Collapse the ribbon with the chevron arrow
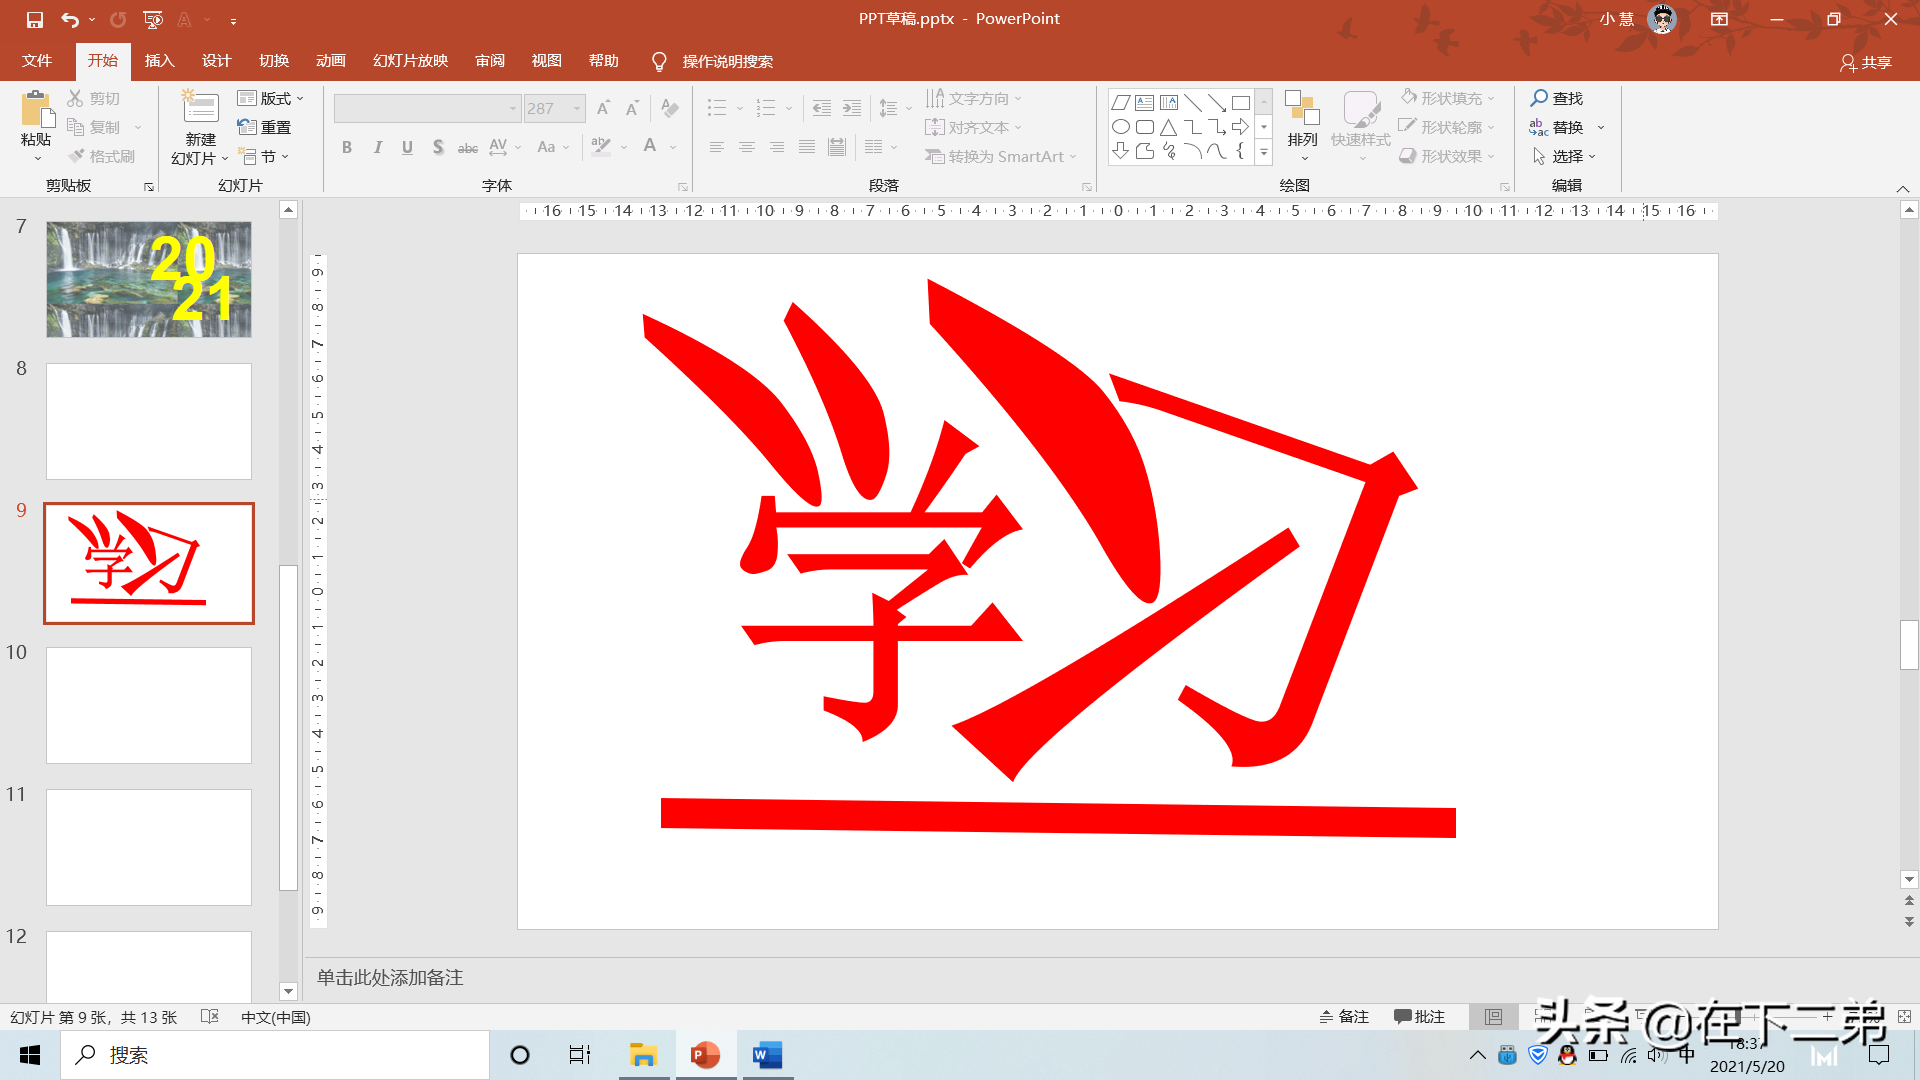The image size is (1920, 1080). [1903, 188]
